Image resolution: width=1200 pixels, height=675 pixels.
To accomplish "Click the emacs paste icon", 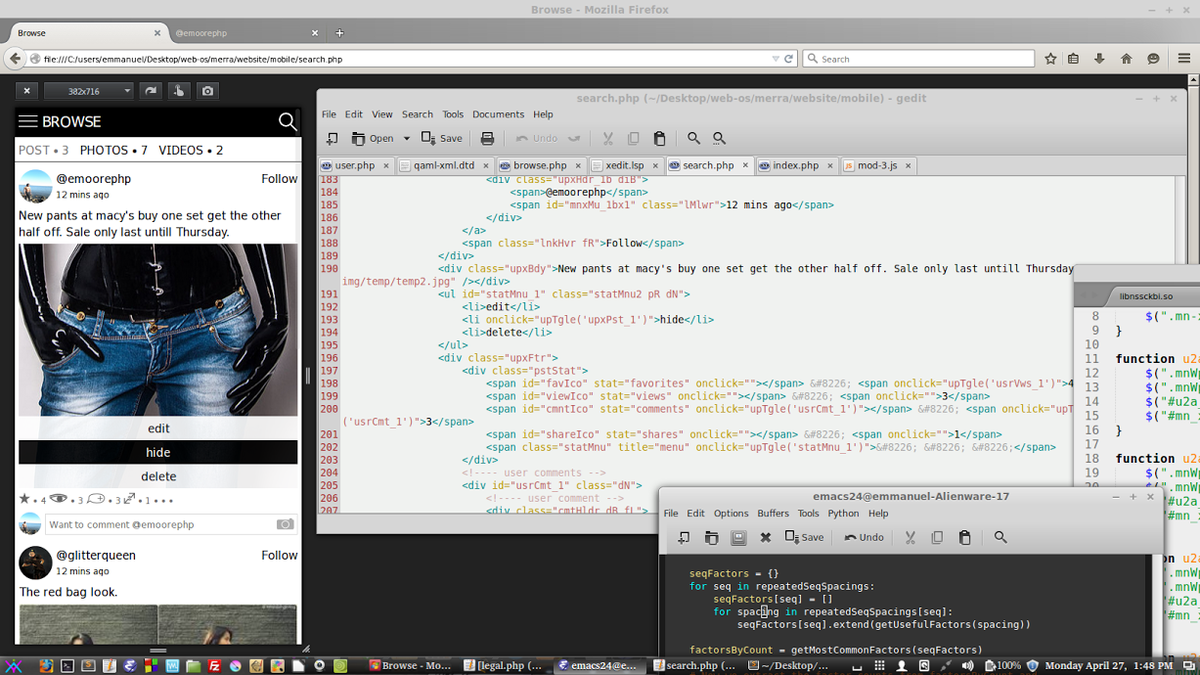I will [964, 537].
